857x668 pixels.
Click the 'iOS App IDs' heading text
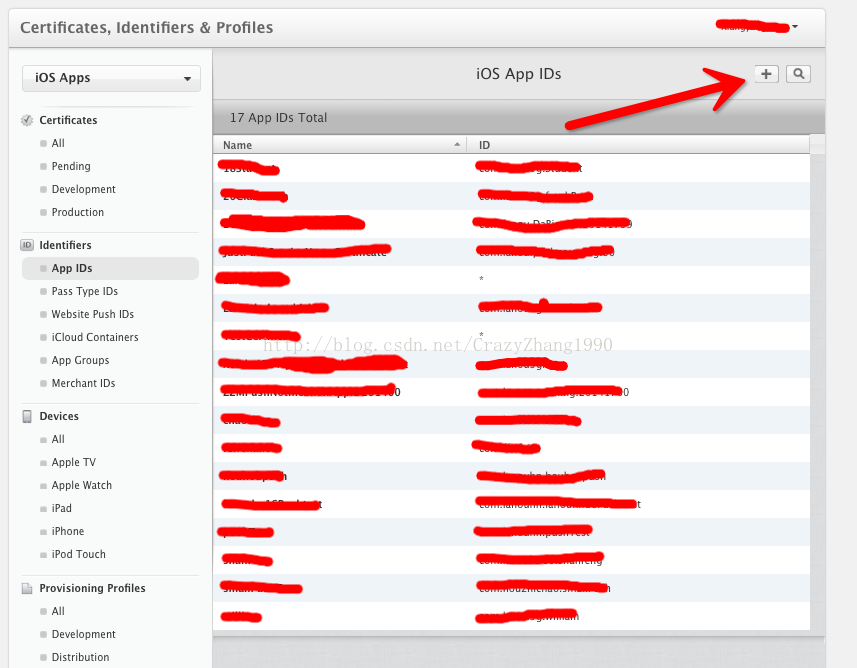[x=518, y=74]
